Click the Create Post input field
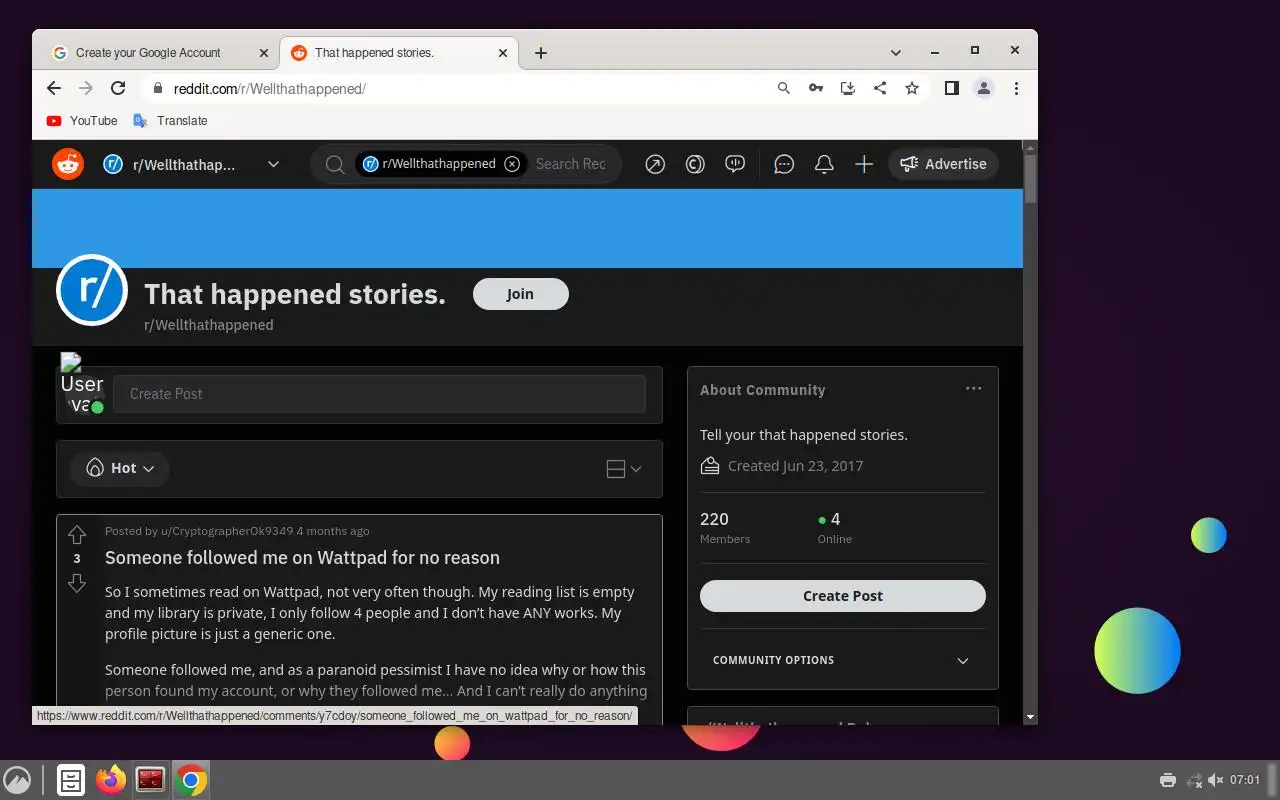Screen dimensions: 1280x800 pos(379,394)
